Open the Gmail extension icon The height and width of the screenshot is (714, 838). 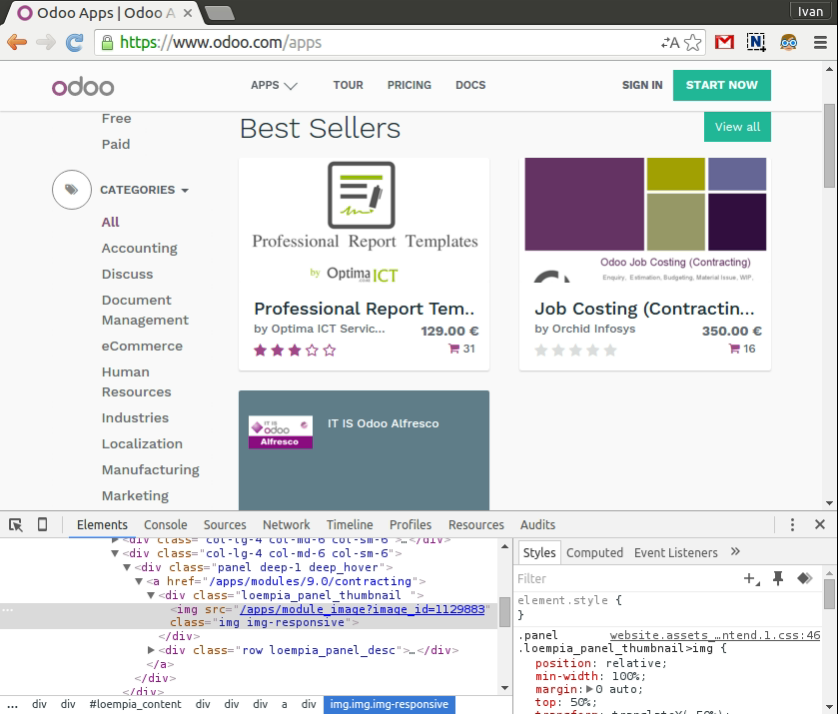[x=724, y=42]
